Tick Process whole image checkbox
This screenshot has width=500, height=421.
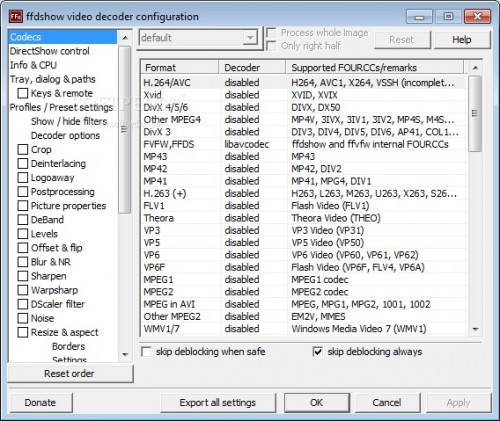click(x=271, y=33)
